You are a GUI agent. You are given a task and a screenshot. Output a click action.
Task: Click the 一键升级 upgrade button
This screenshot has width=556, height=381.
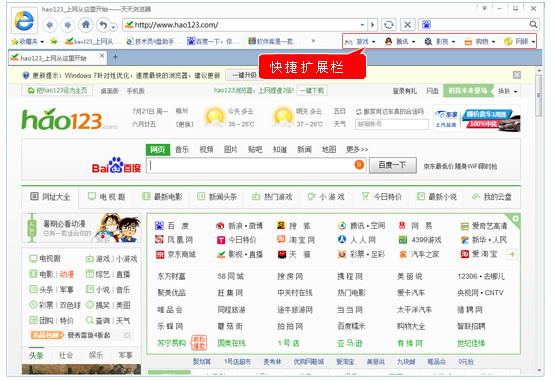(x=245, y=75)
